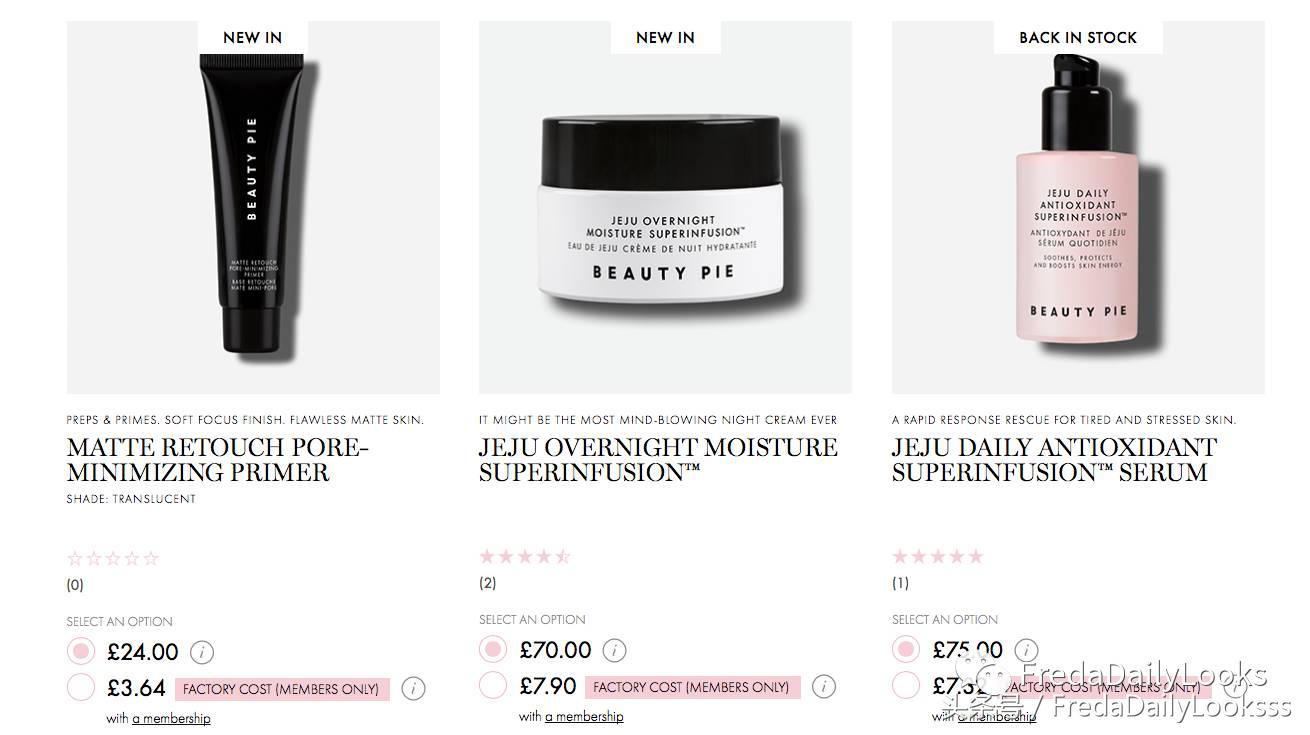This screenshot has width=1310, height=735.
Task: Select the £70.00 option for night cream
Action: (x=493, y=650)
